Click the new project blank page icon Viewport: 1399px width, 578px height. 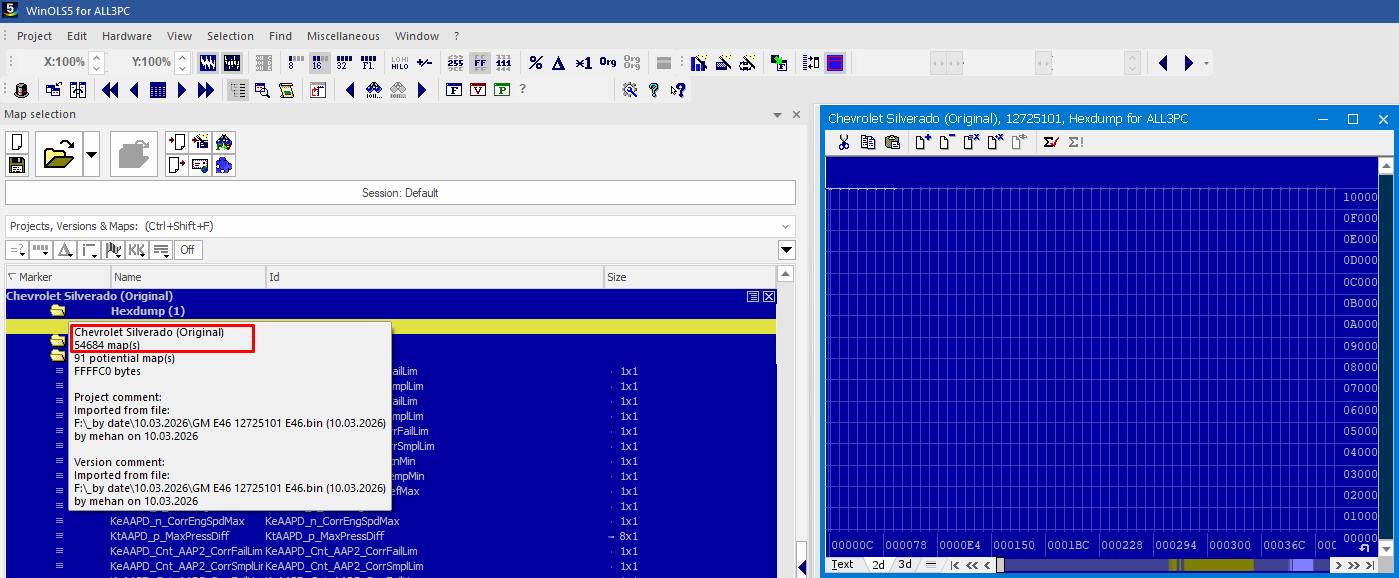(x=16, y=143)
